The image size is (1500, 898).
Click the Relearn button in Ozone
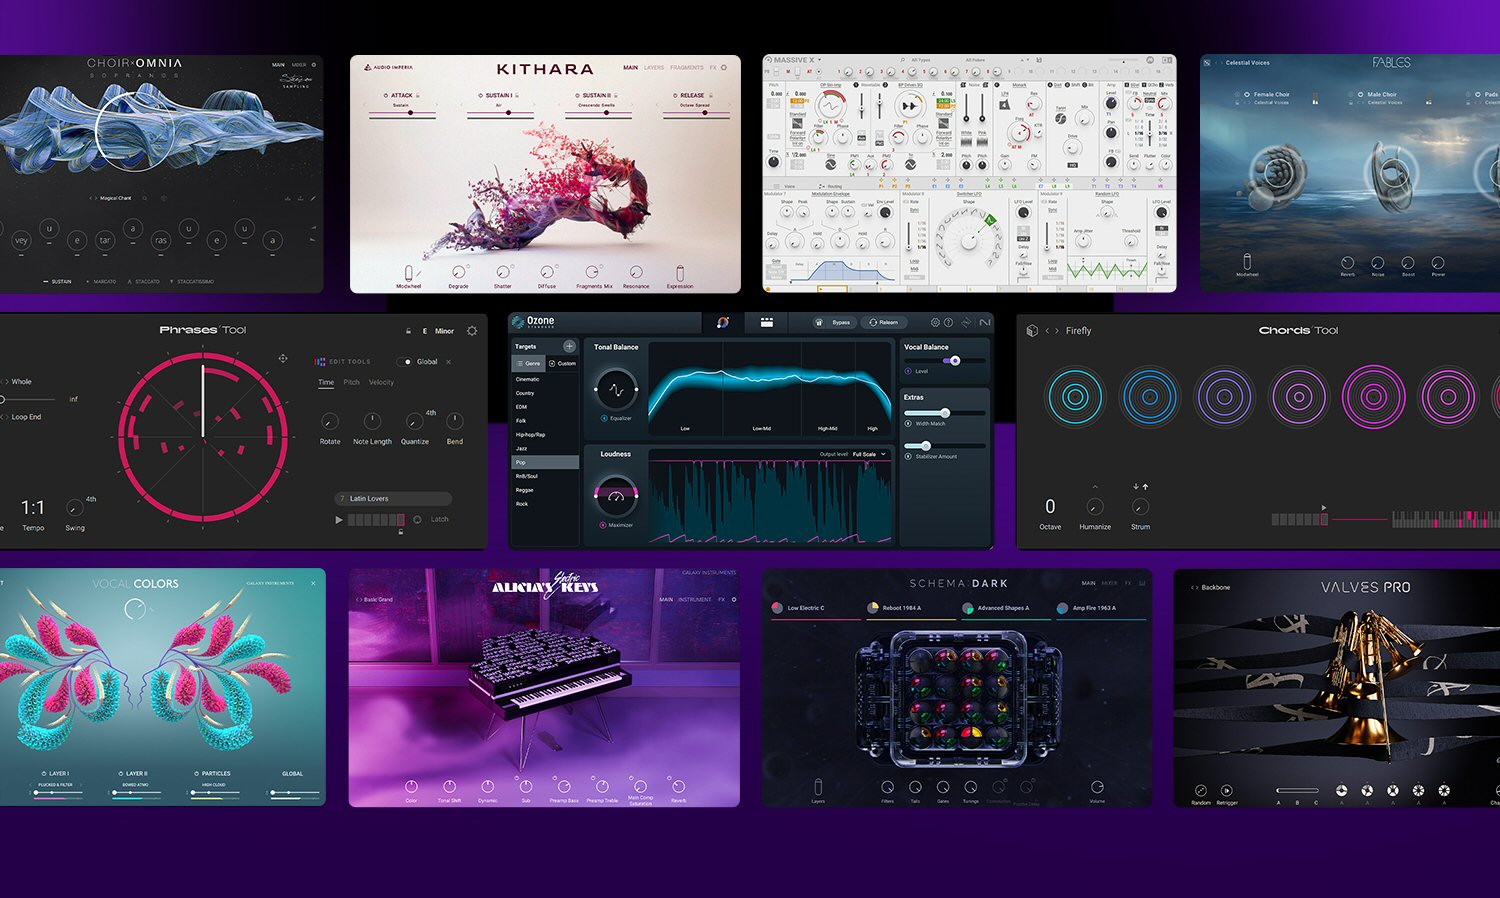click(x=883, y=322)
